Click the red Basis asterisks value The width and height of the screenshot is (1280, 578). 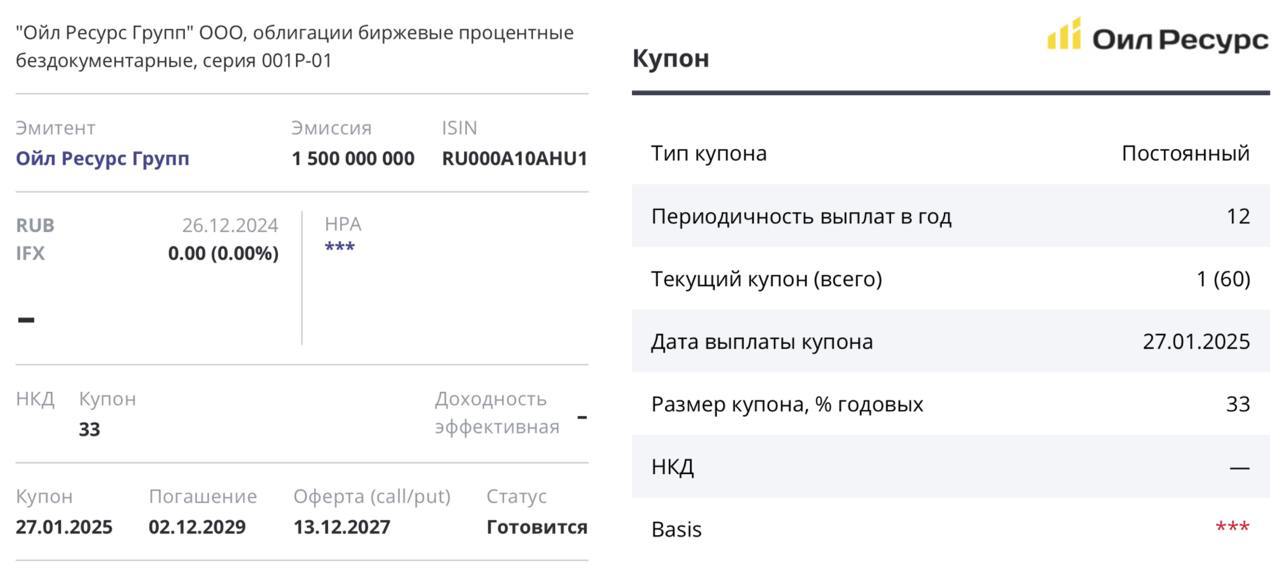click(x=1232, y=528)
